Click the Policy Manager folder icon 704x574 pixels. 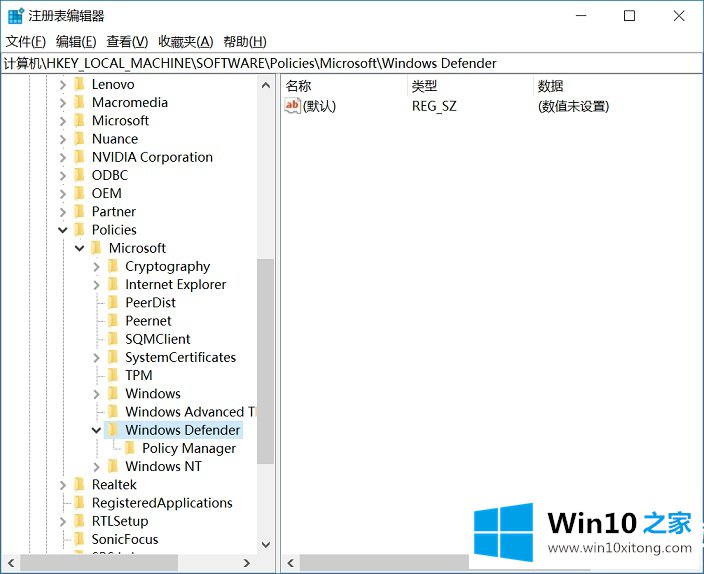point(130,448)
